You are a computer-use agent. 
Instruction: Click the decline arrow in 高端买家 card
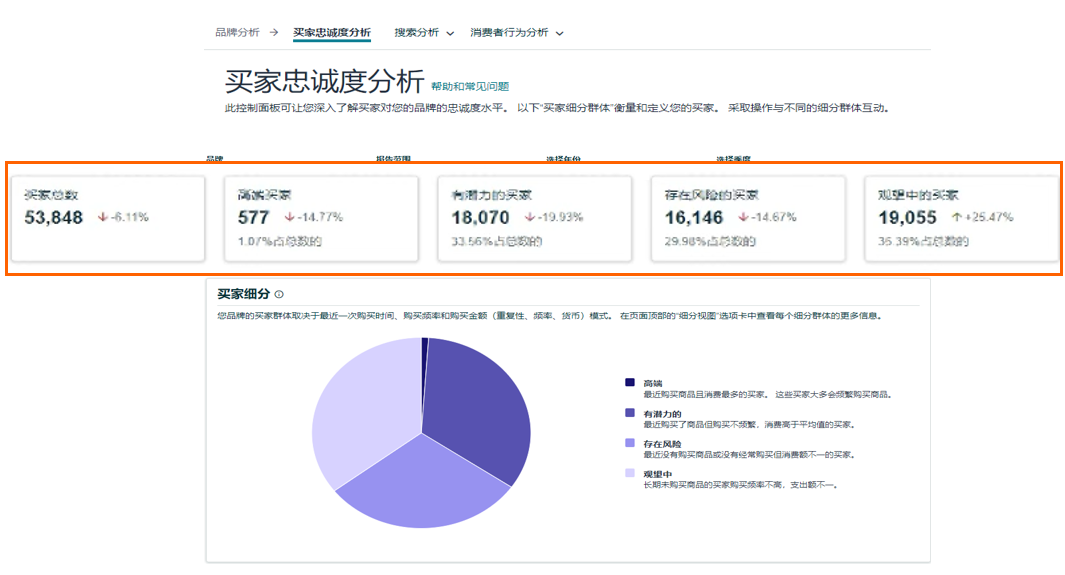click(x=288, y=217)
